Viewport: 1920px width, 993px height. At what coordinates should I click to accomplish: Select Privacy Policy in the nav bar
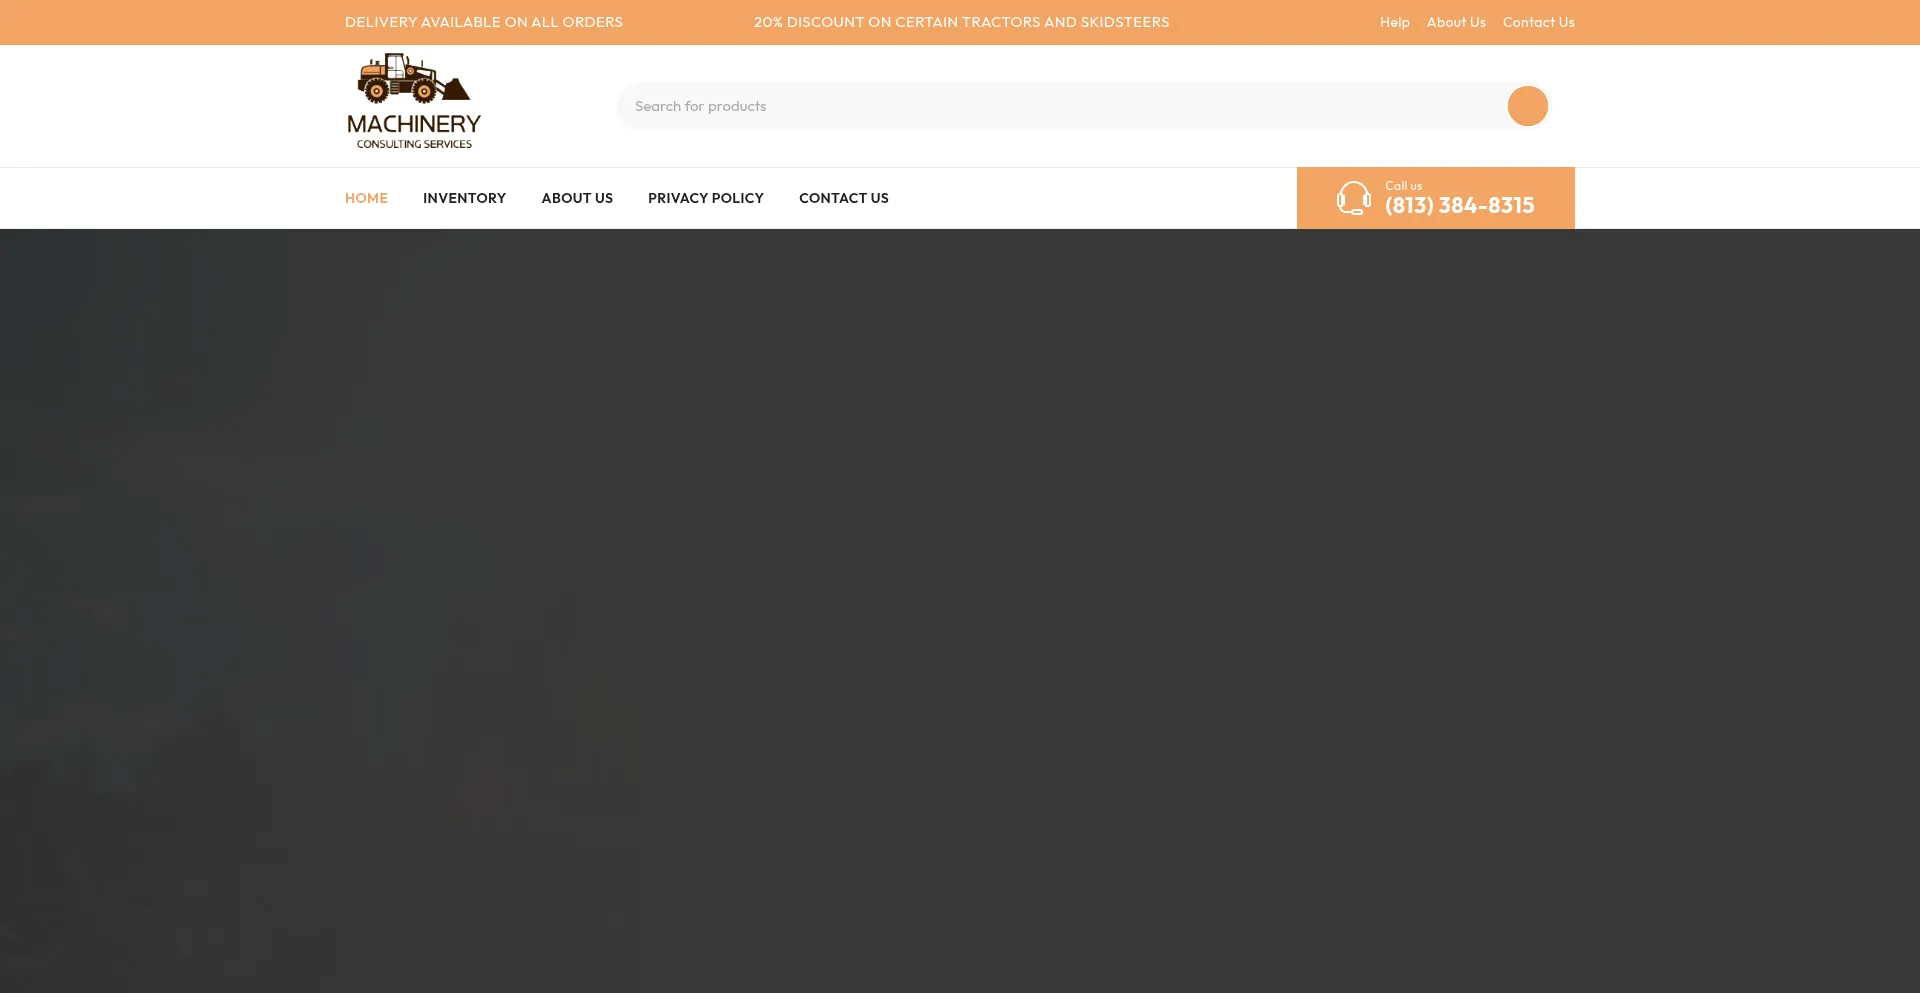(x=705, y=198)
